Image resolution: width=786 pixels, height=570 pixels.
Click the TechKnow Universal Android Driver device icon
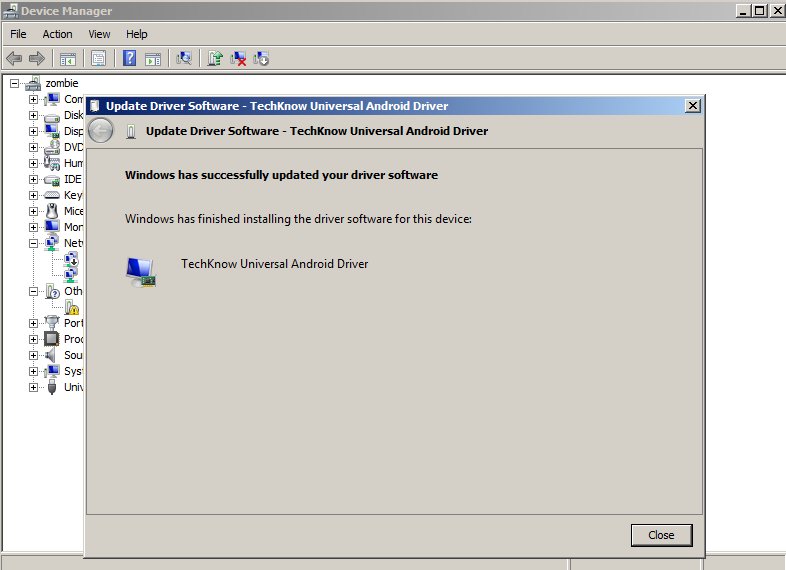point(141,272)
